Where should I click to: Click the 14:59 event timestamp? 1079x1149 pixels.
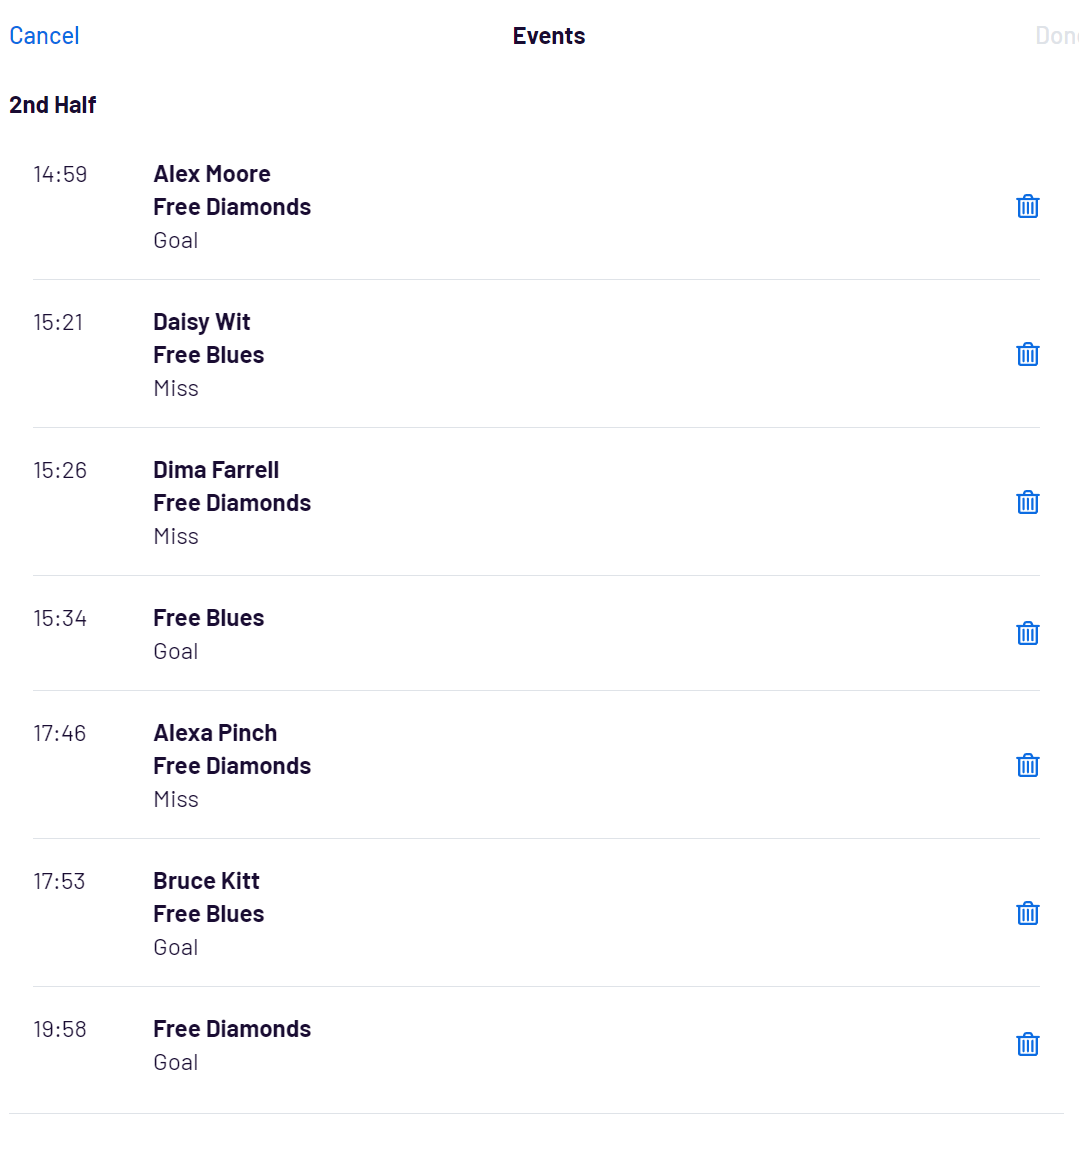tap(60, 175)
